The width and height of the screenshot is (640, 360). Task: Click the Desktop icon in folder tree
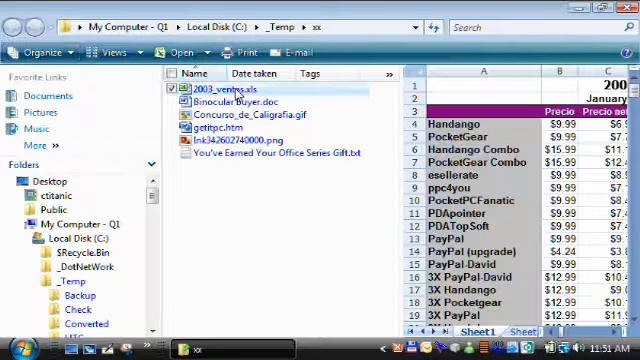pyautogui.click(x=22, y=181)
